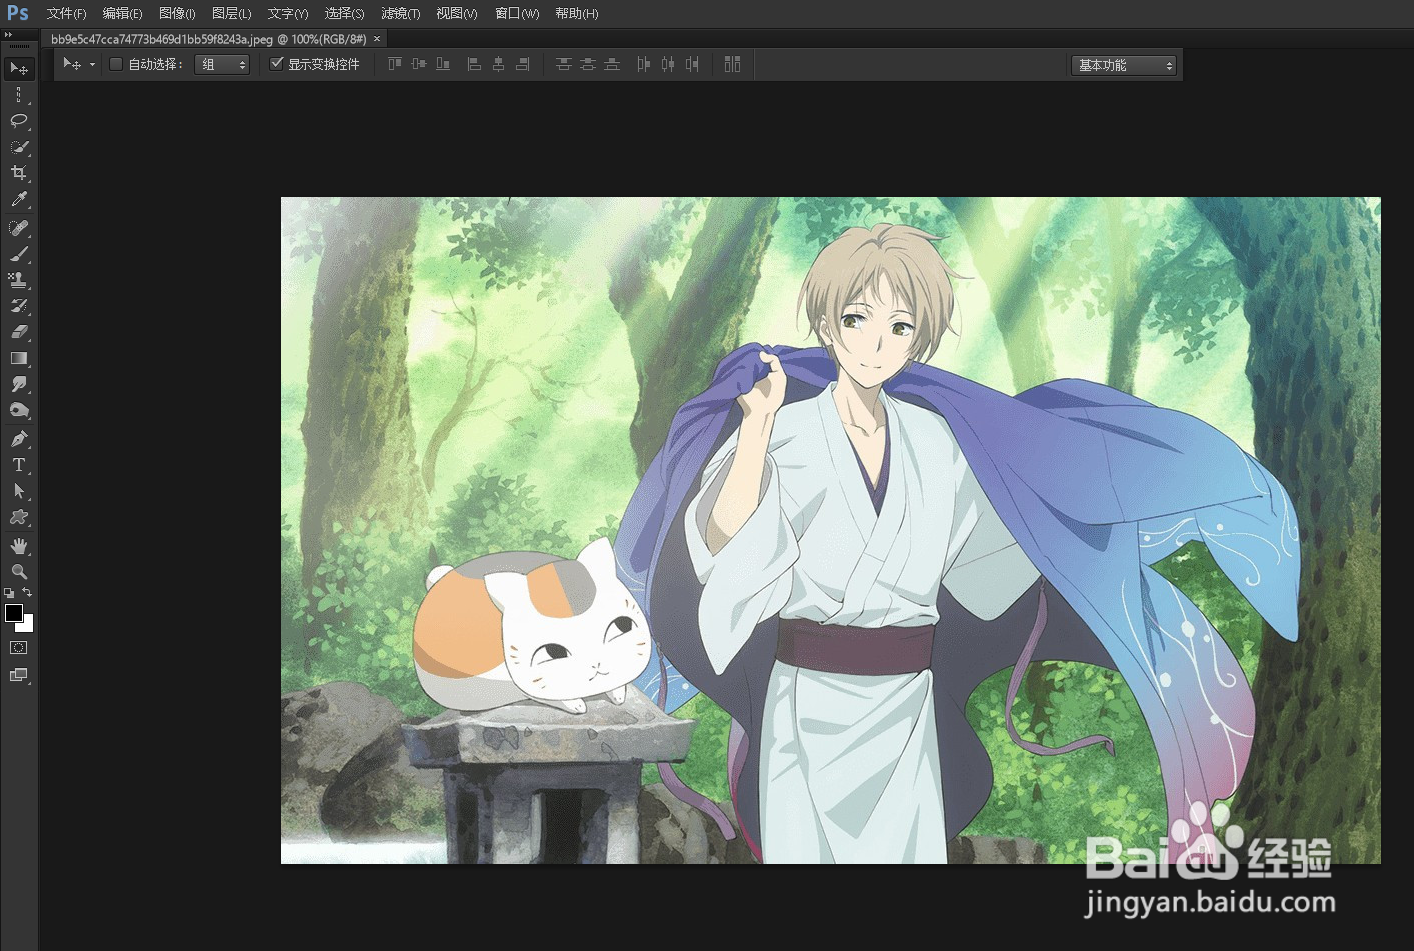
Task: Click Distribute Left Edges button
Action: click(643, 64)
